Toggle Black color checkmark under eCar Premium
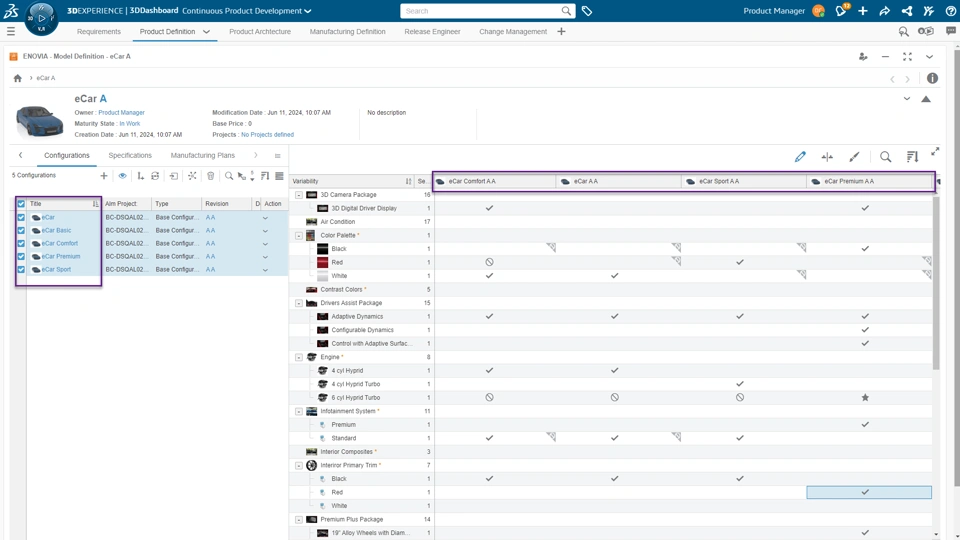The image size is (960, 540). pyautogui.click(x=865, y=249)
